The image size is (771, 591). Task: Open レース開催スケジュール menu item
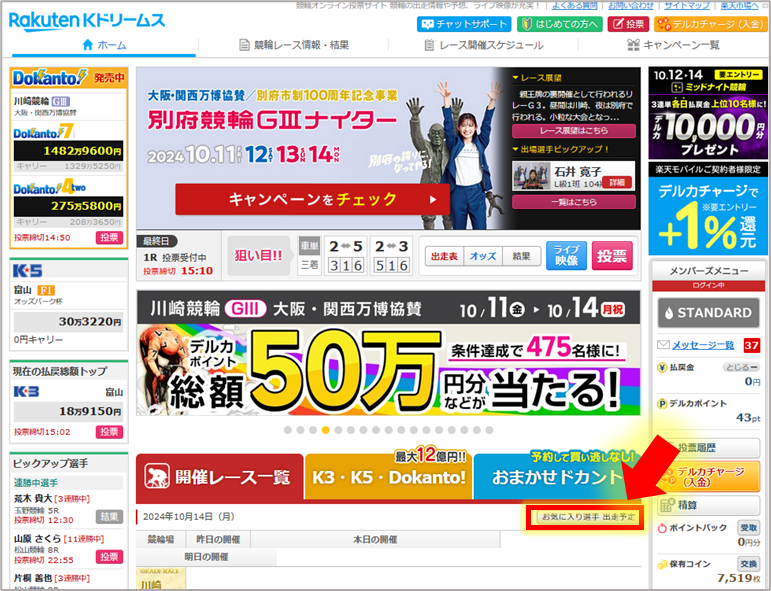point(484,45)
